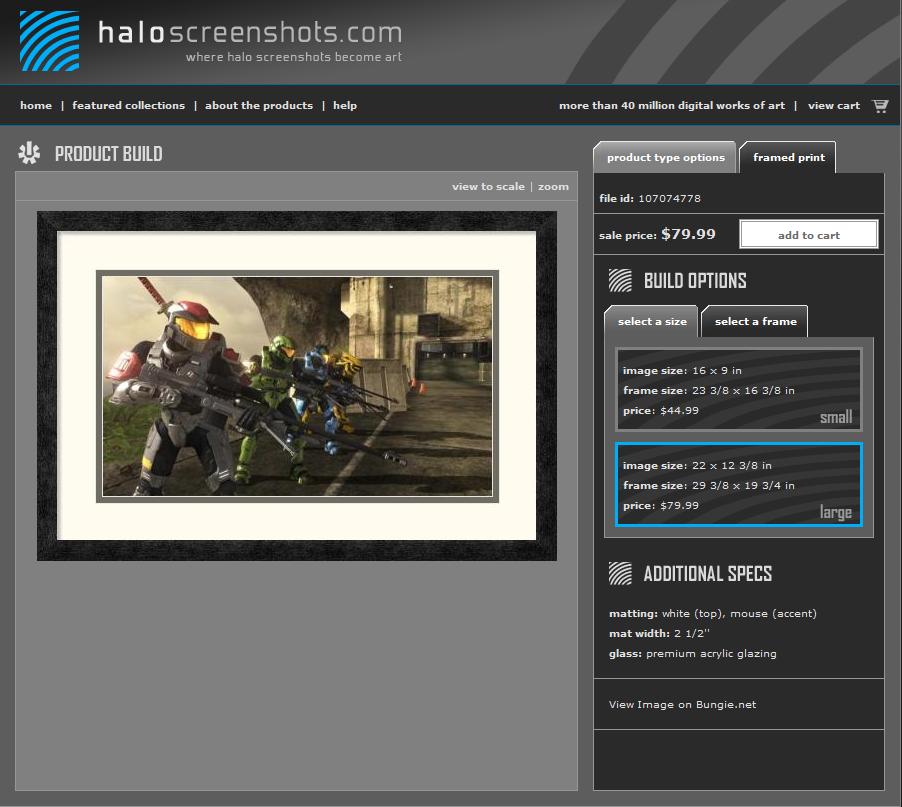902x807 pixels.
Task: Click the BUILD OPTIONS heading
Action: click(695, 281)
